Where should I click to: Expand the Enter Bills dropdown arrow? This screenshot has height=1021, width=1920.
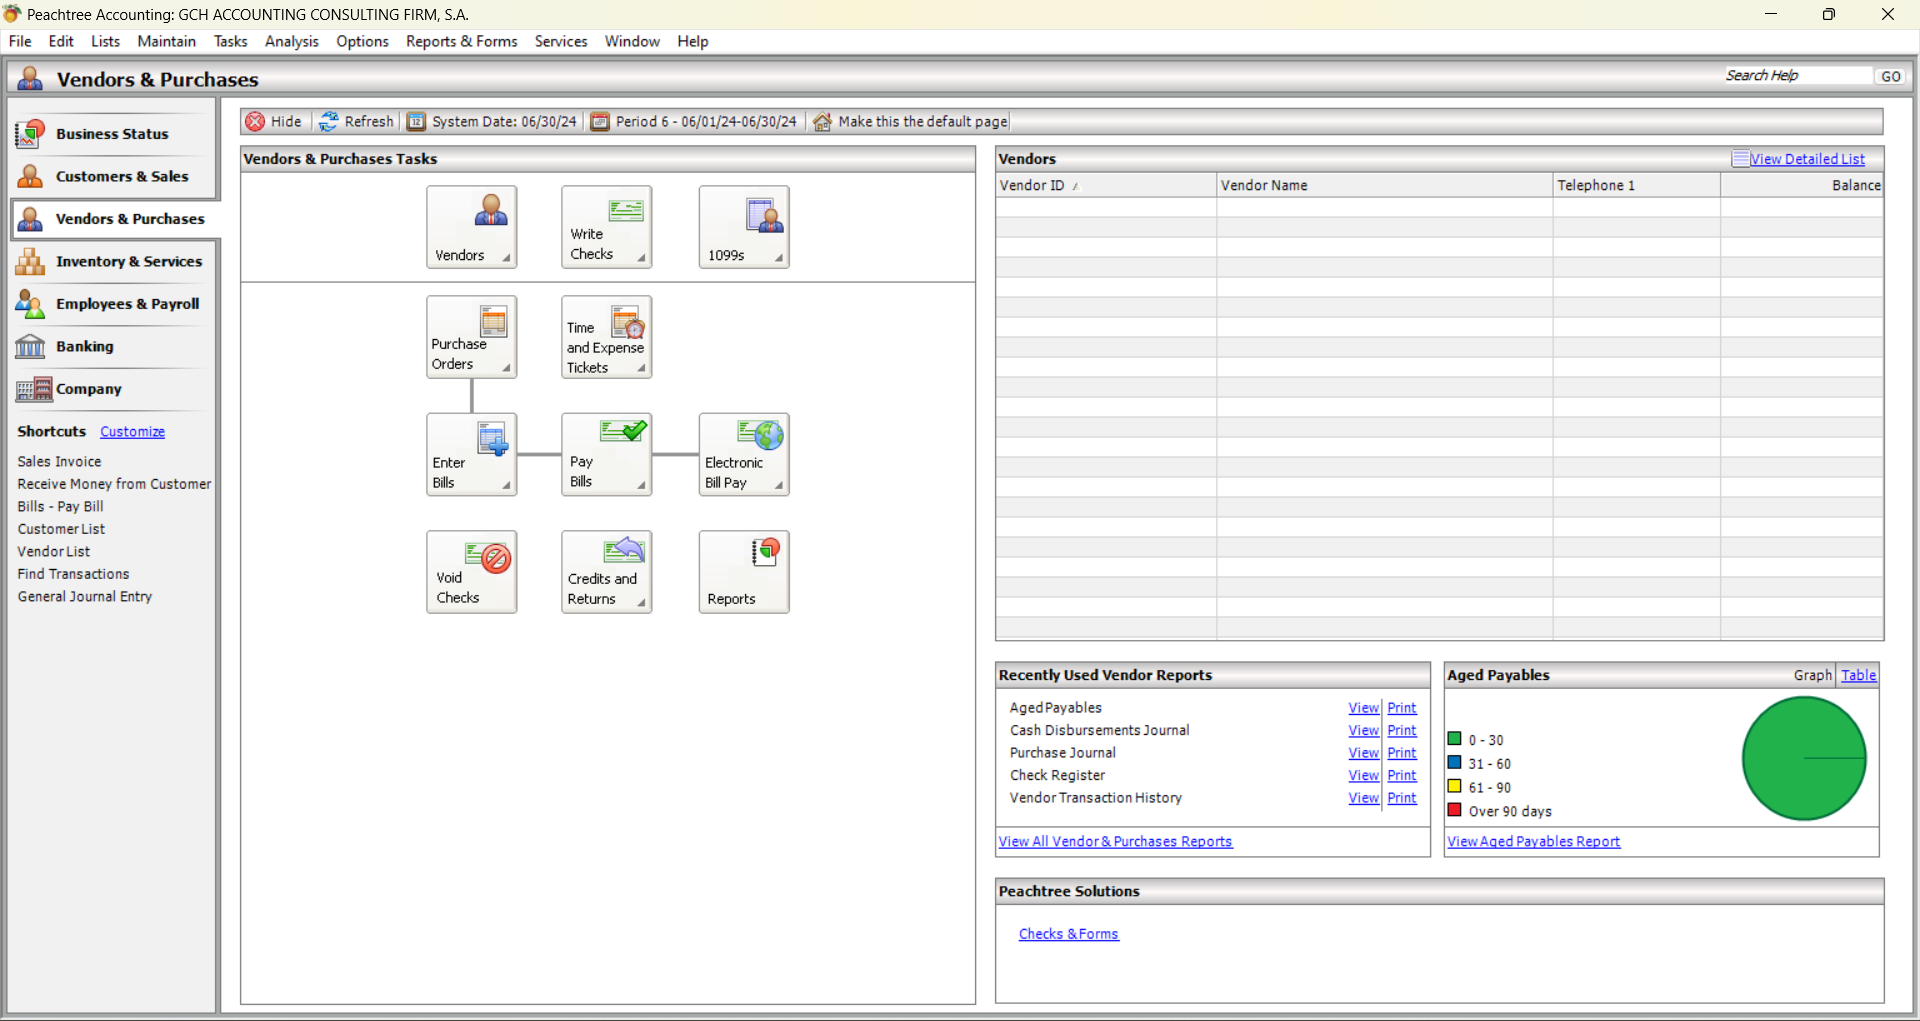pos(506,486)
